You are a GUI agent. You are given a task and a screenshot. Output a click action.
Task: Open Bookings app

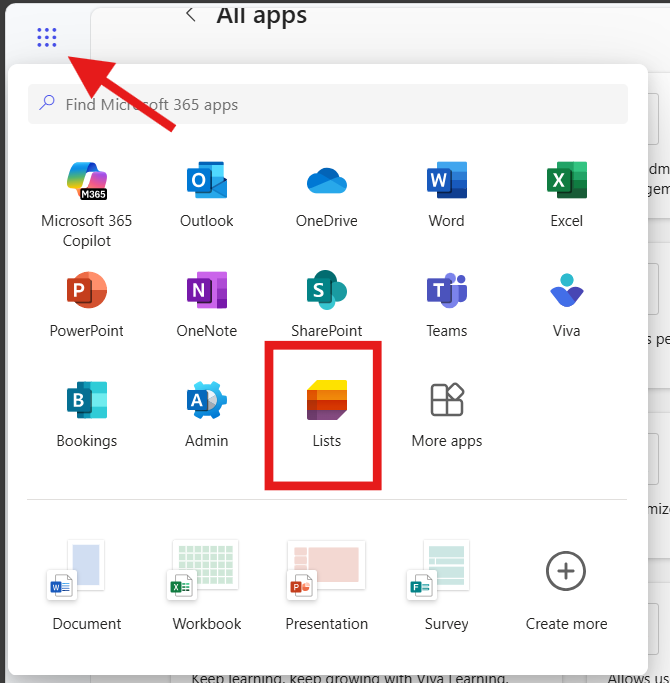coord(87,414)
